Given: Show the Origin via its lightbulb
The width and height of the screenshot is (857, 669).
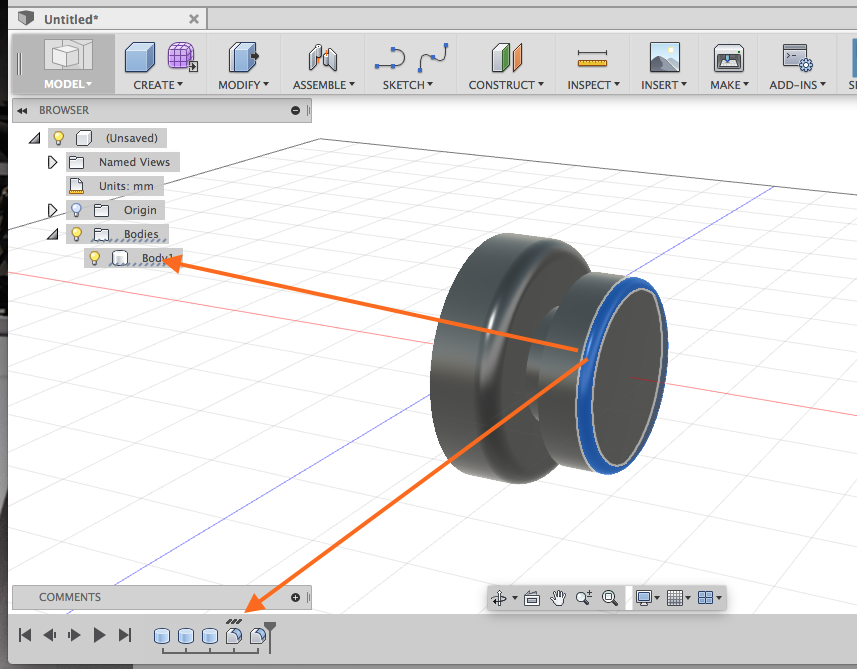Looking at the screenshot, I should pyautogui.click(x=77, y=210).
